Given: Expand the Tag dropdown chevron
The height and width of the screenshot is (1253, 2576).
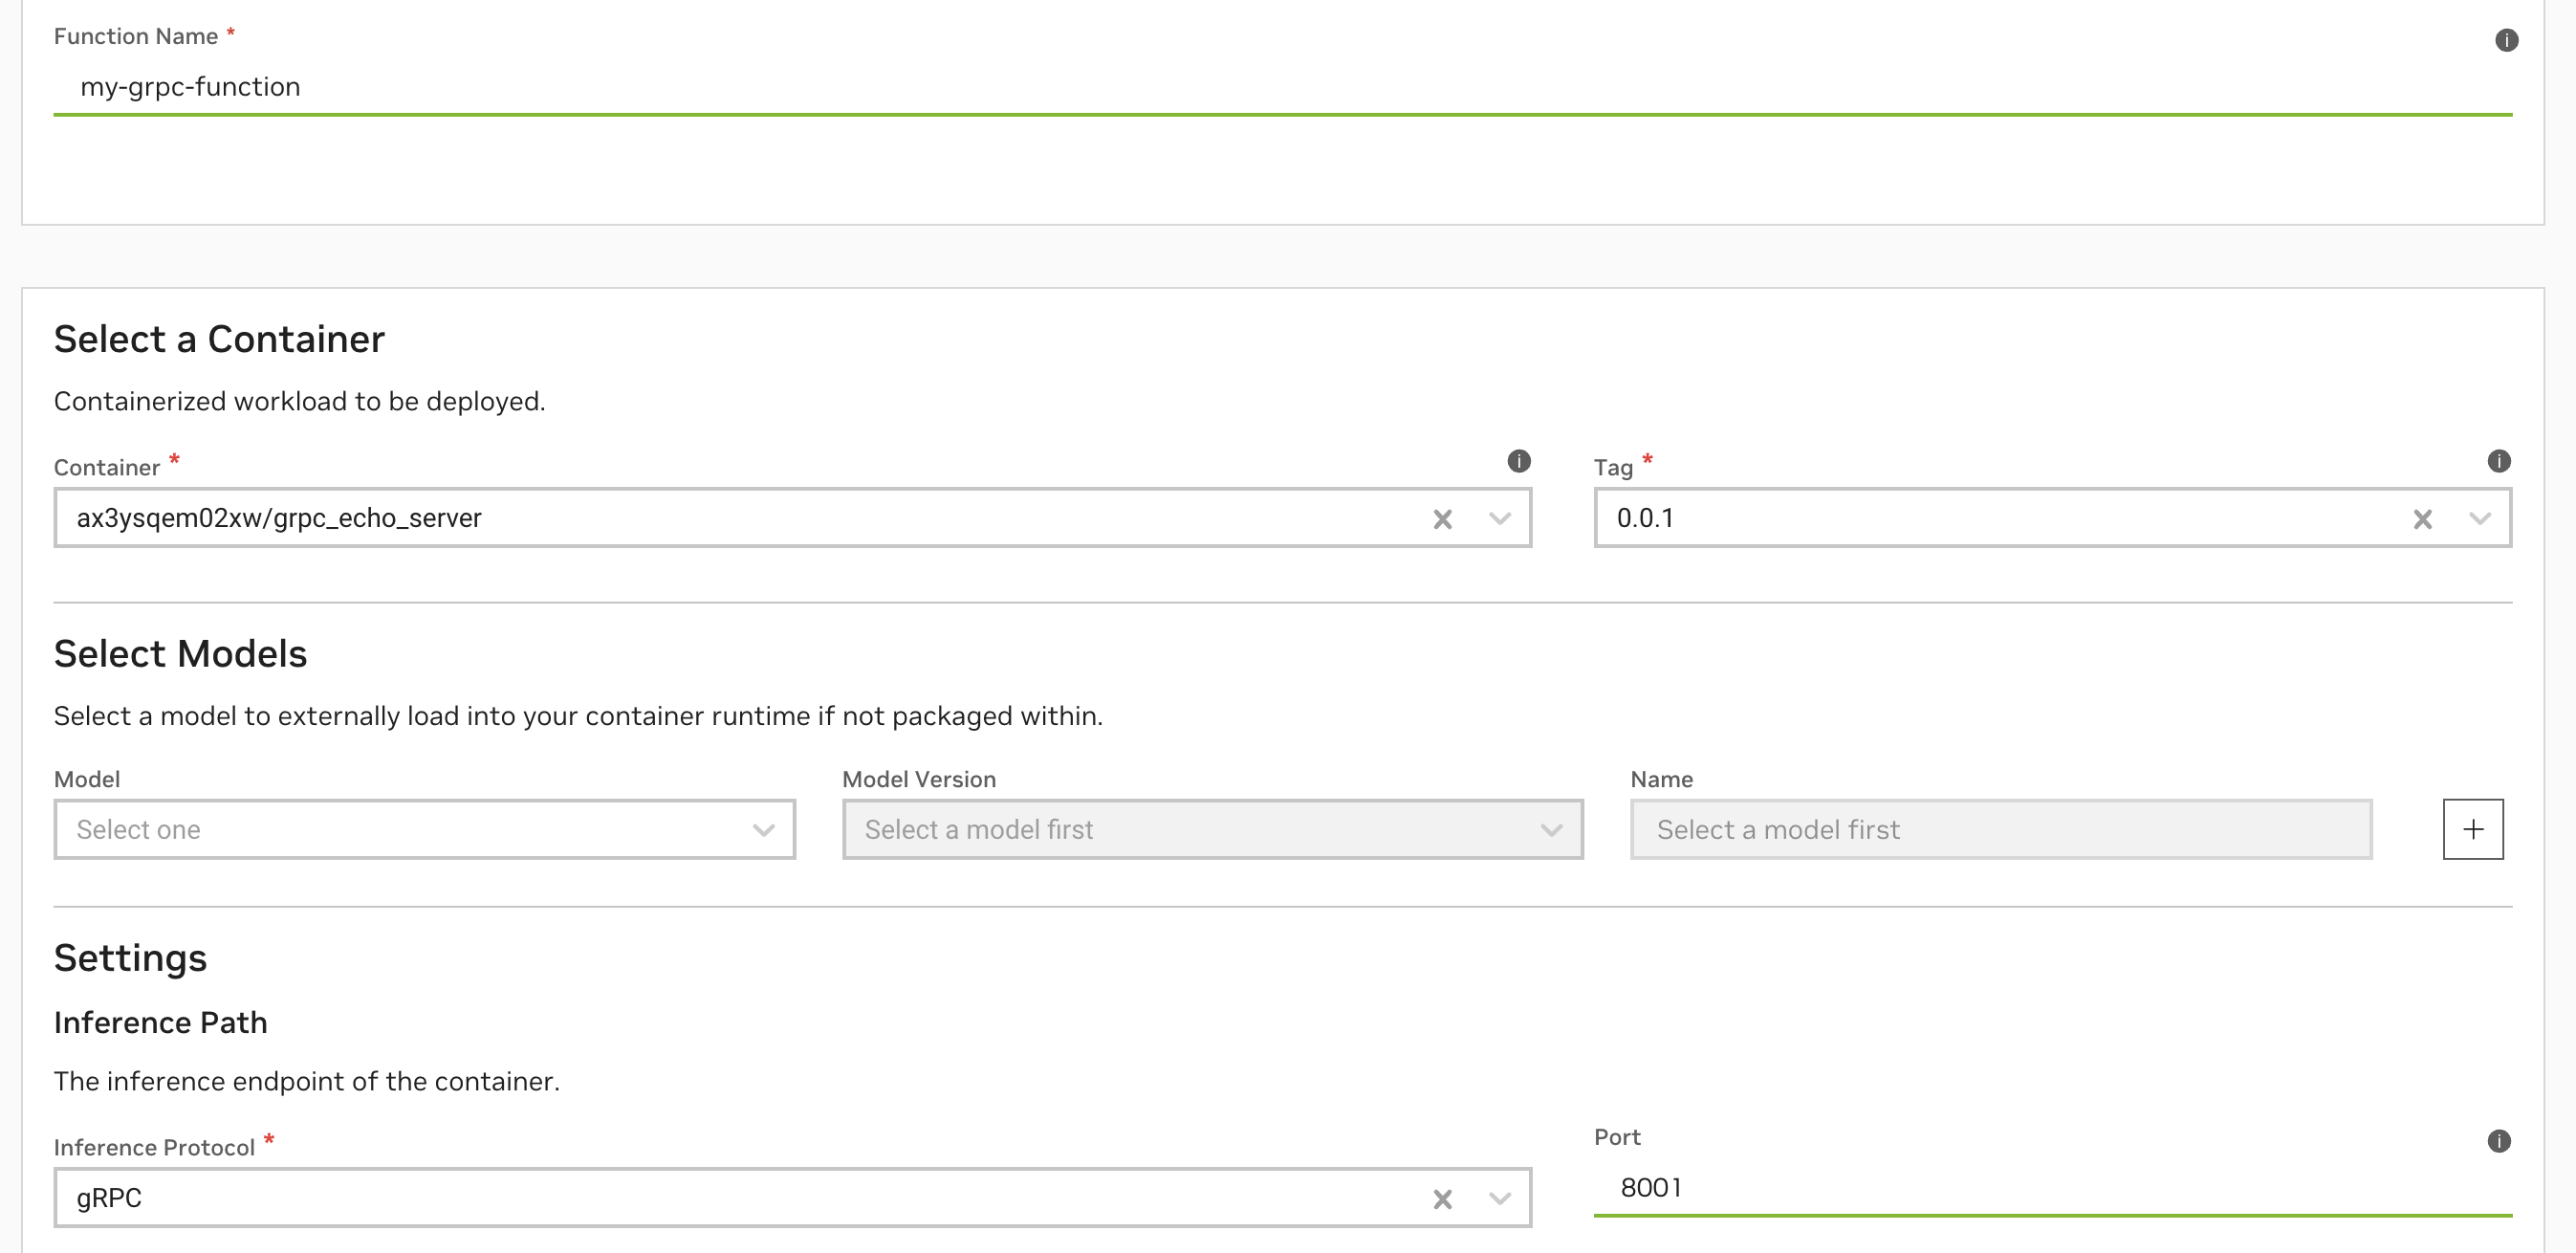Looking at the screenshot, I should (x=2479, y=519).
